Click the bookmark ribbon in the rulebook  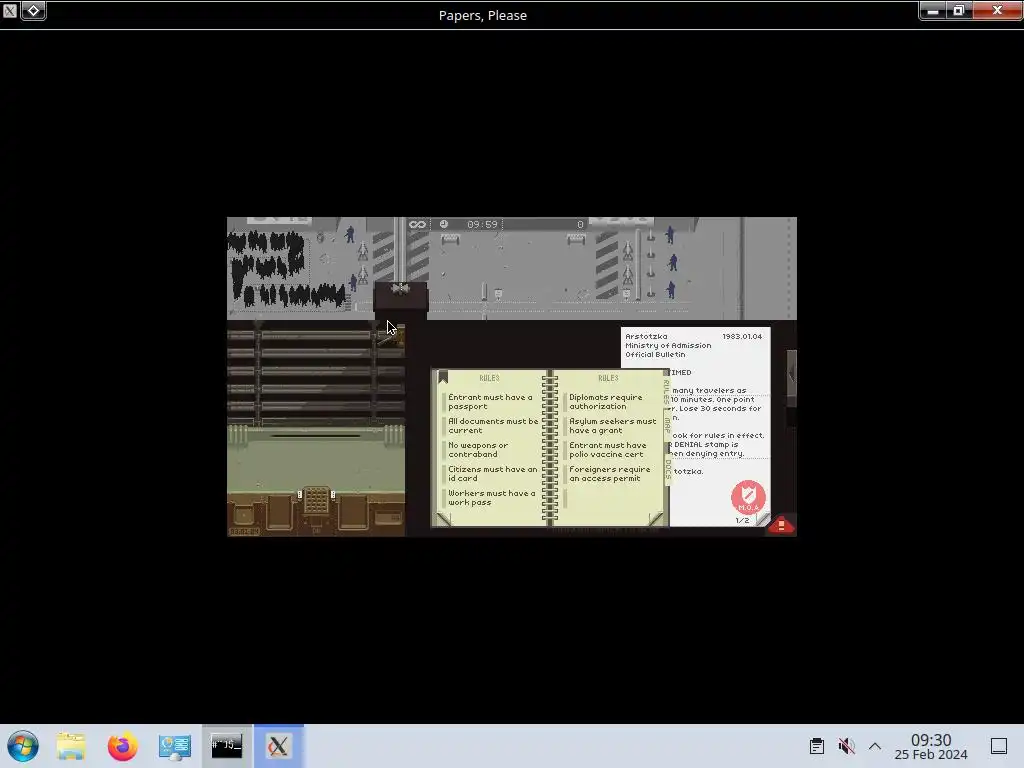point(443,377)
